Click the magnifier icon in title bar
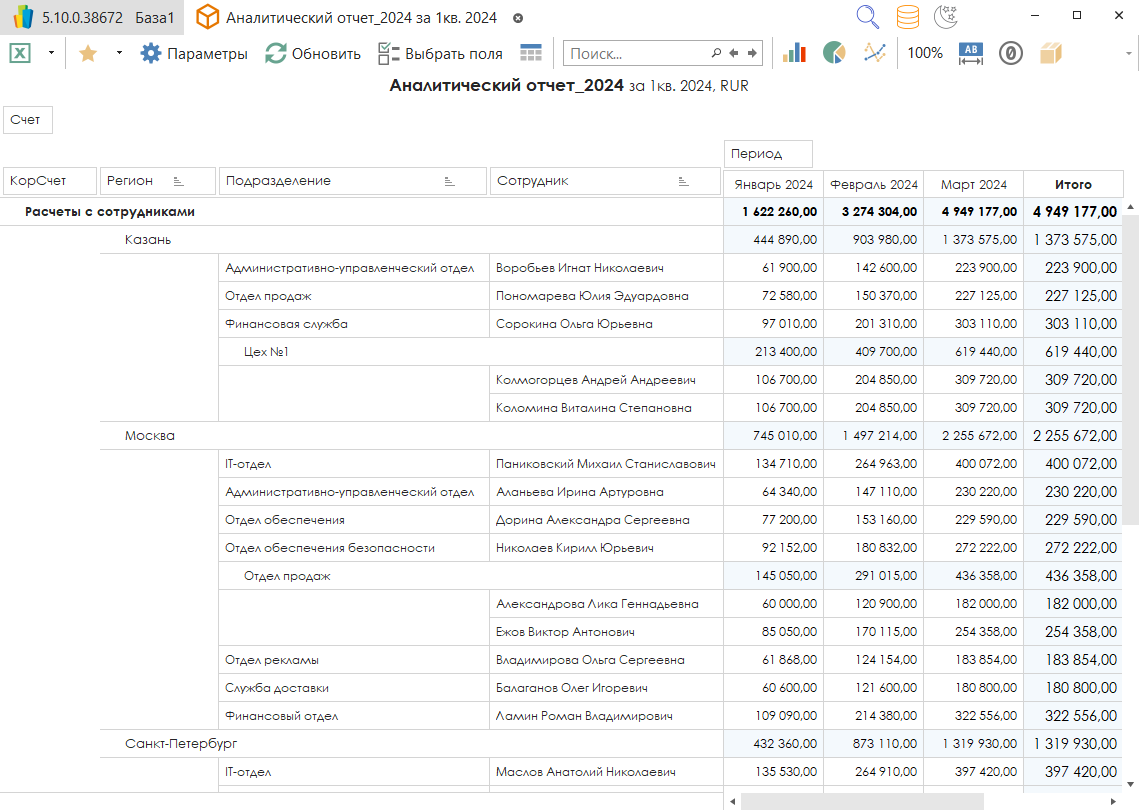The image size is (1139, 810). pyautogui.click(x=867, y=17)
